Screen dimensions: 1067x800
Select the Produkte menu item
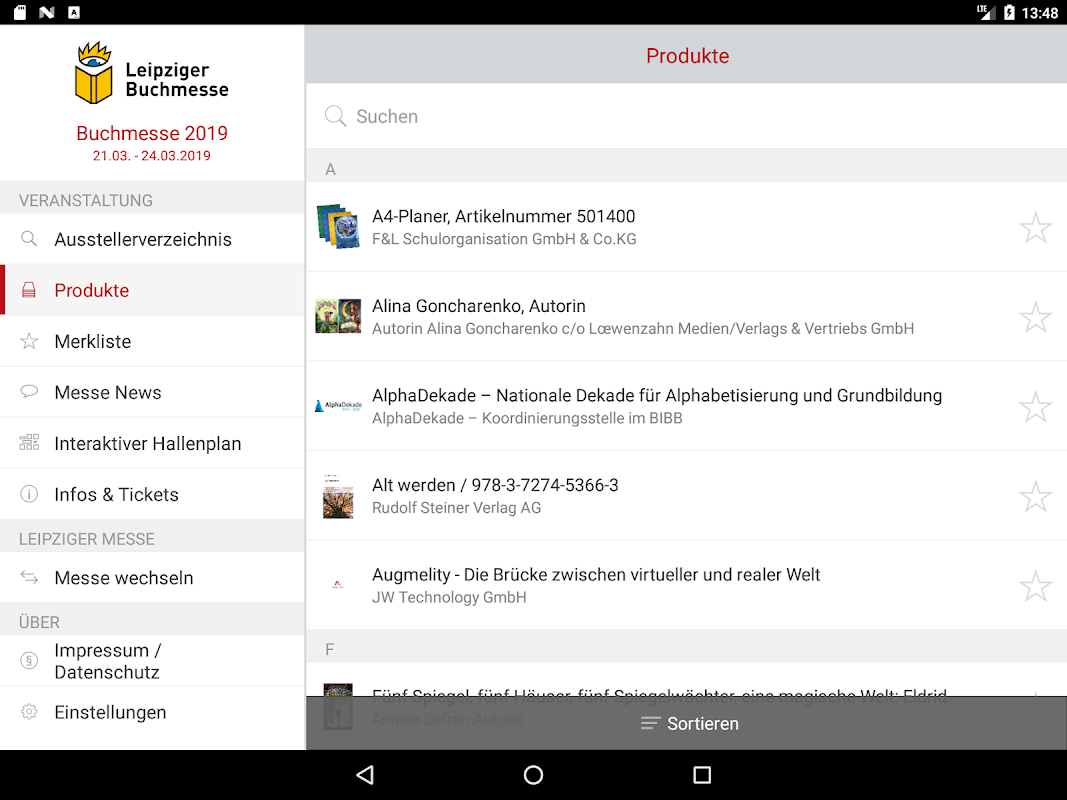152,290
